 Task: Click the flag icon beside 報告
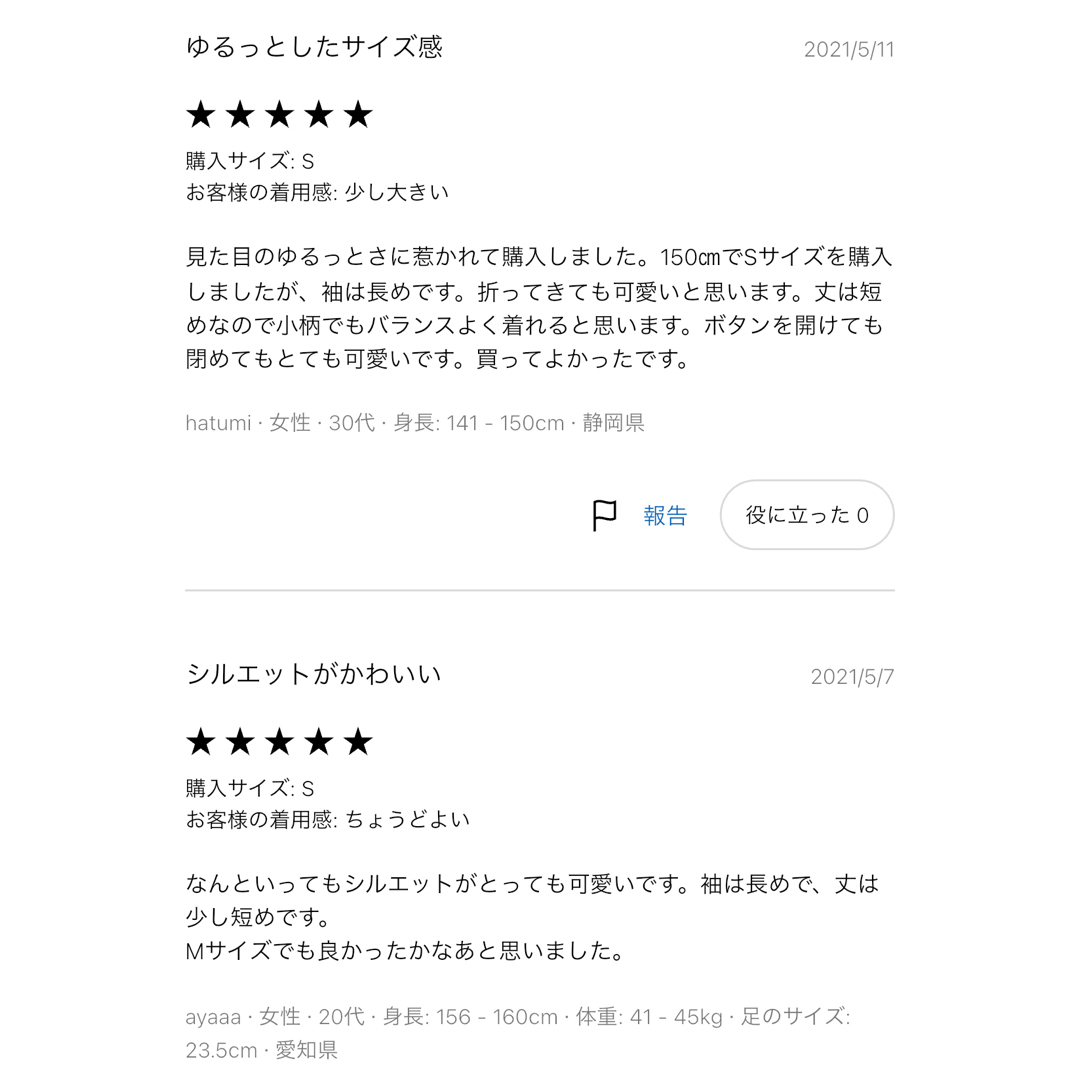[604, 515]
